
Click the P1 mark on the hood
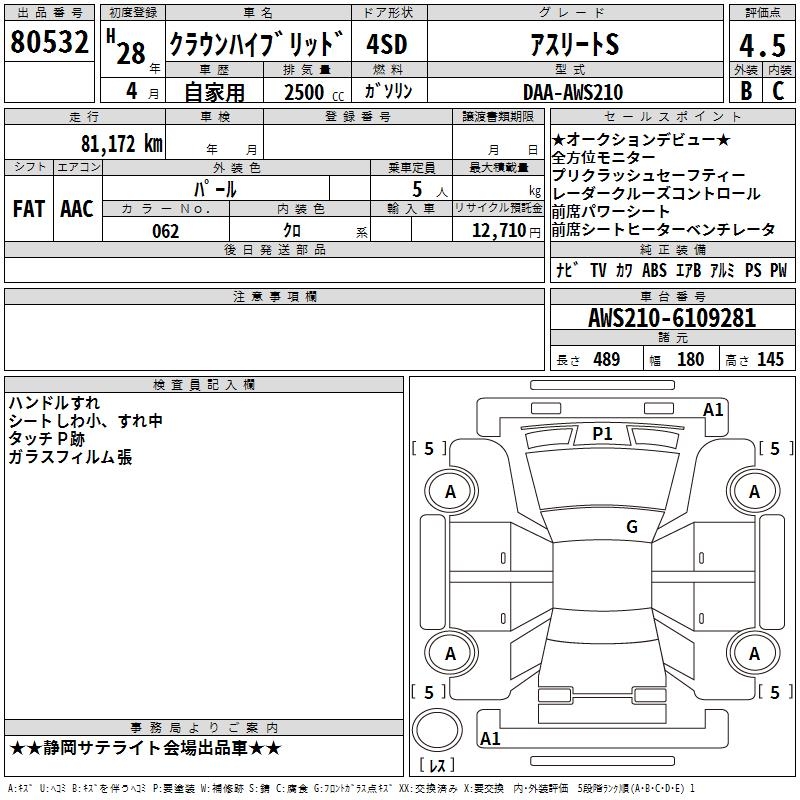tap(602, 433)
